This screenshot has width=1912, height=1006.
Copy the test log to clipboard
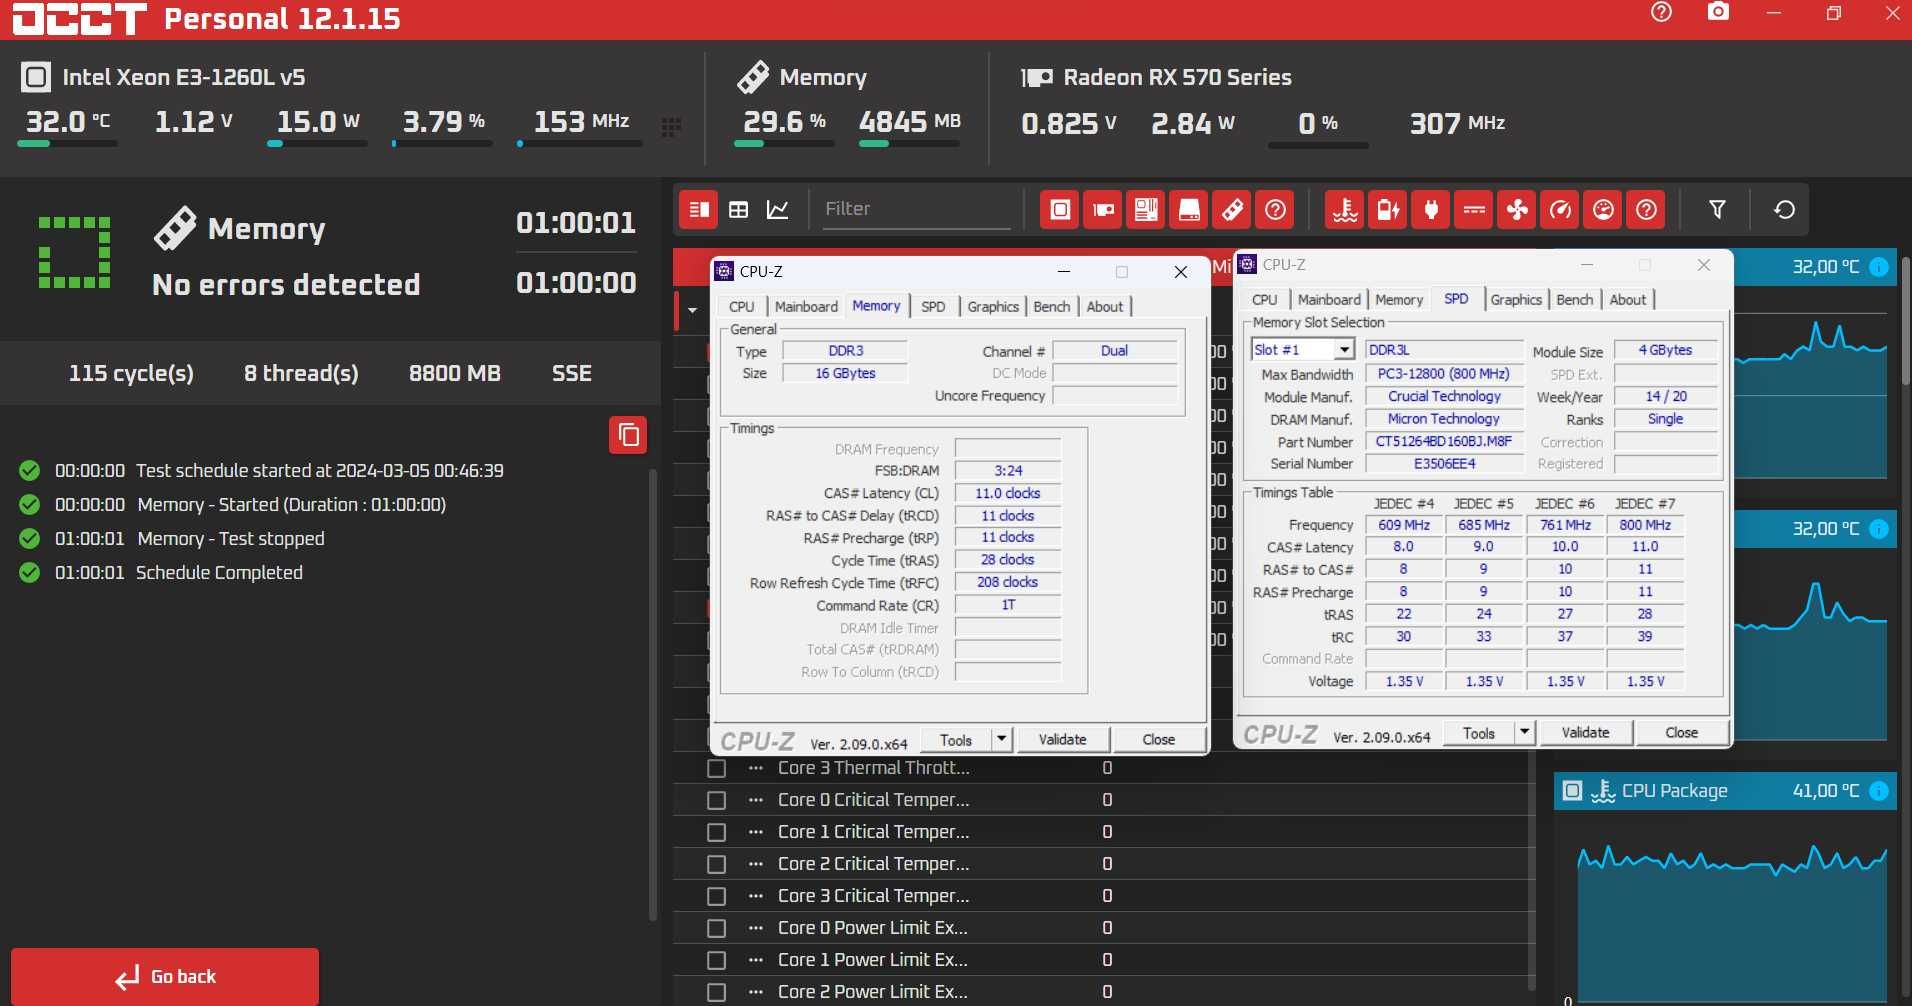[x=628, y=435]
